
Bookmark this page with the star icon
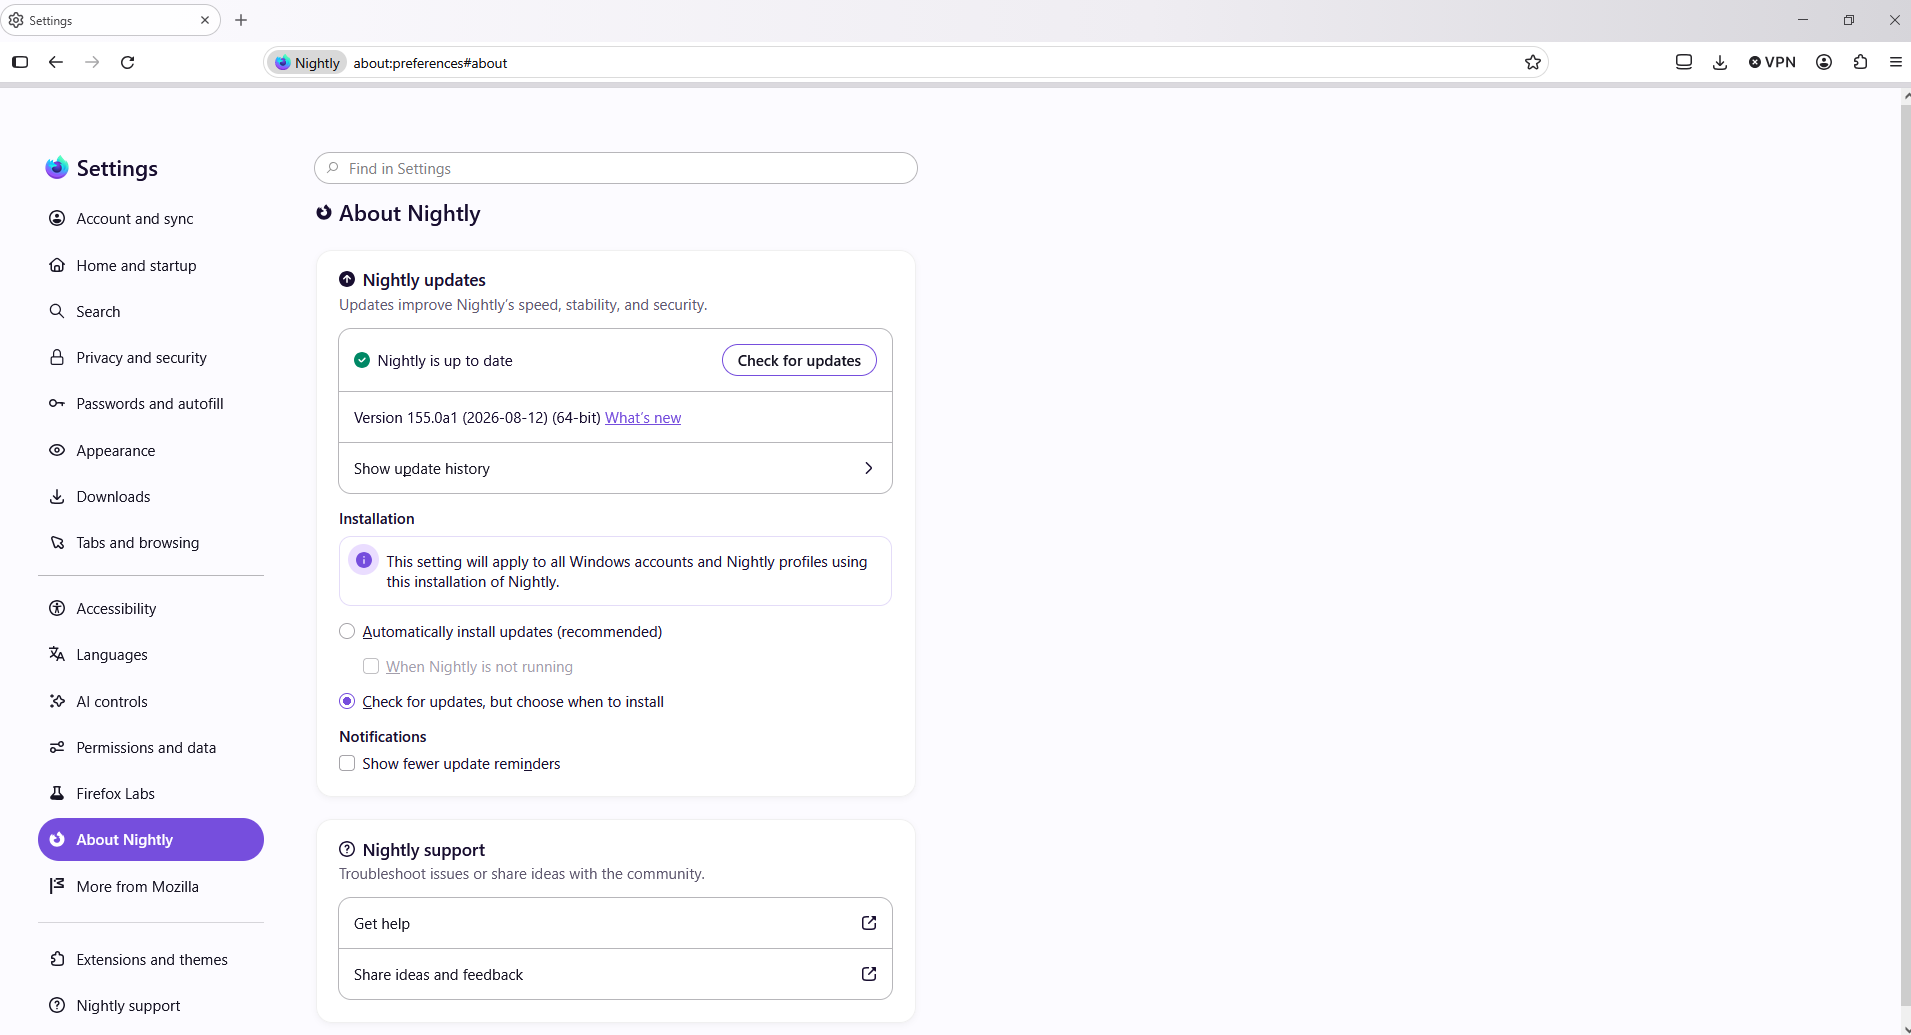tap(1533, 62)
